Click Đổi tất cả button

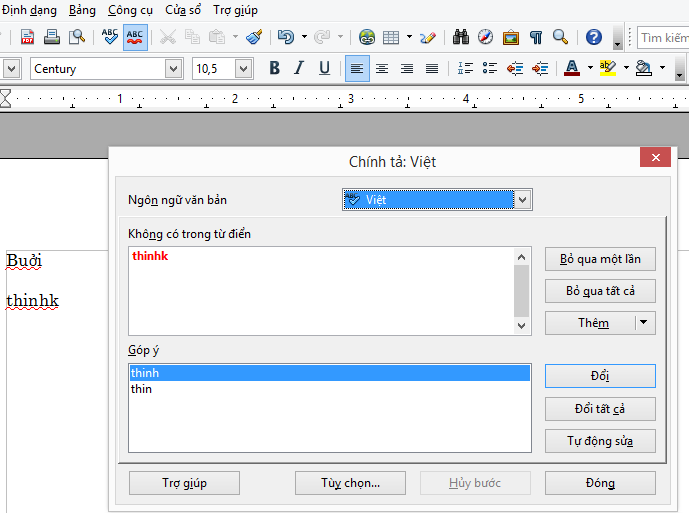[600, 409]
